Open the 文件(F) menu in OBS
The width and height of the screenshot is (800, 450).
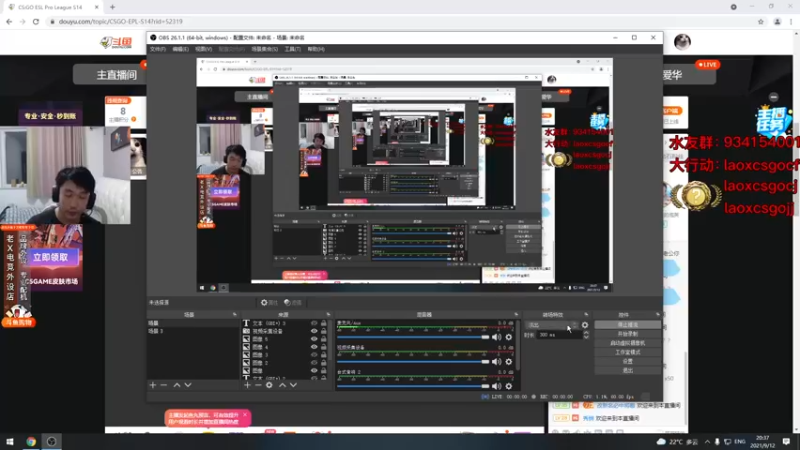point(158,49)
